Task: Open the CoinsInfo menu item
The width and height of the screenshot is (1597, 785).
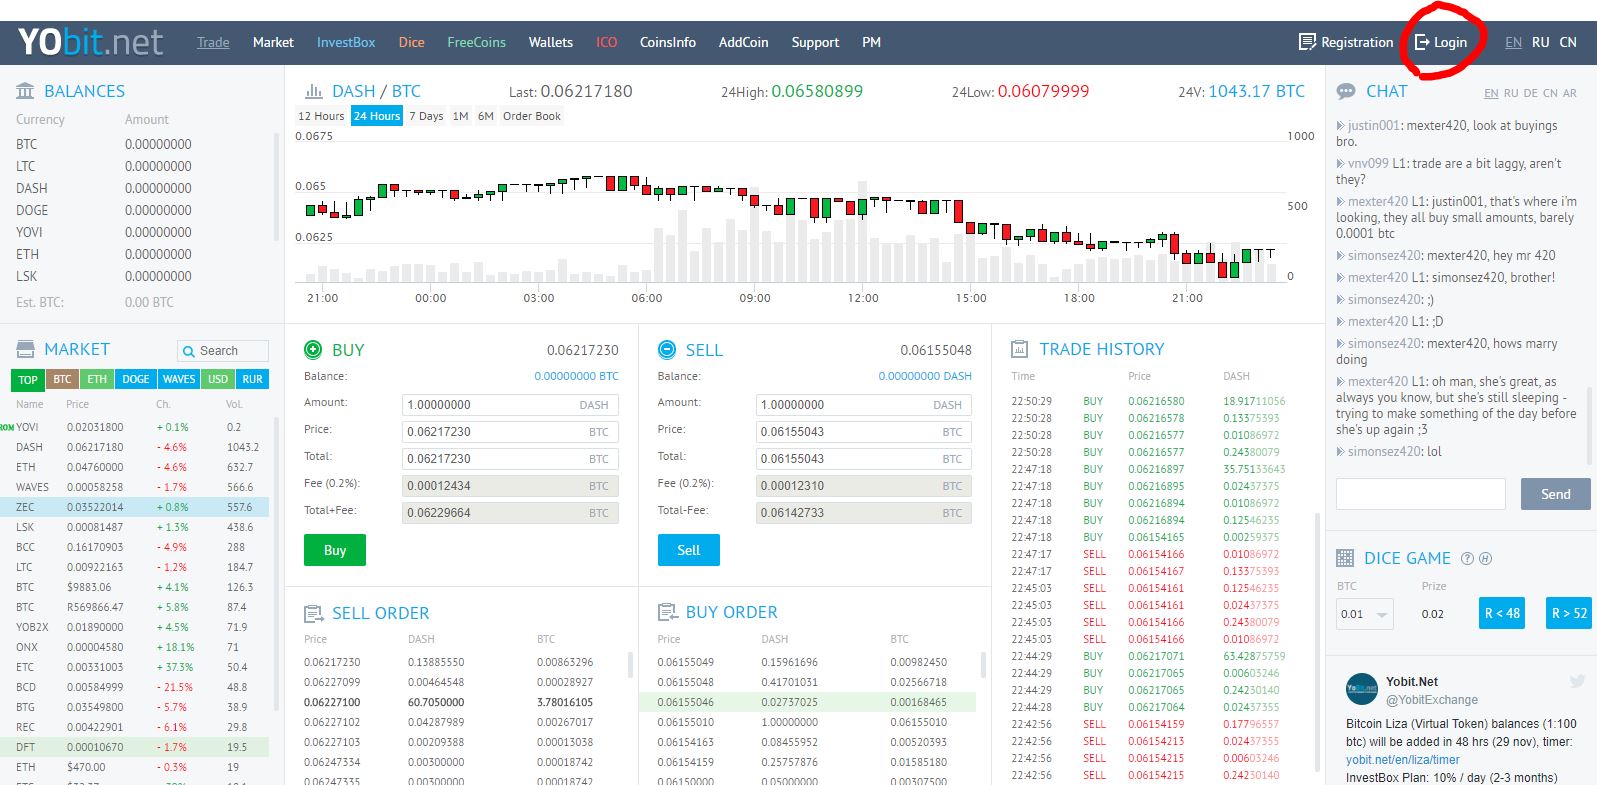Action: [668, 42]
